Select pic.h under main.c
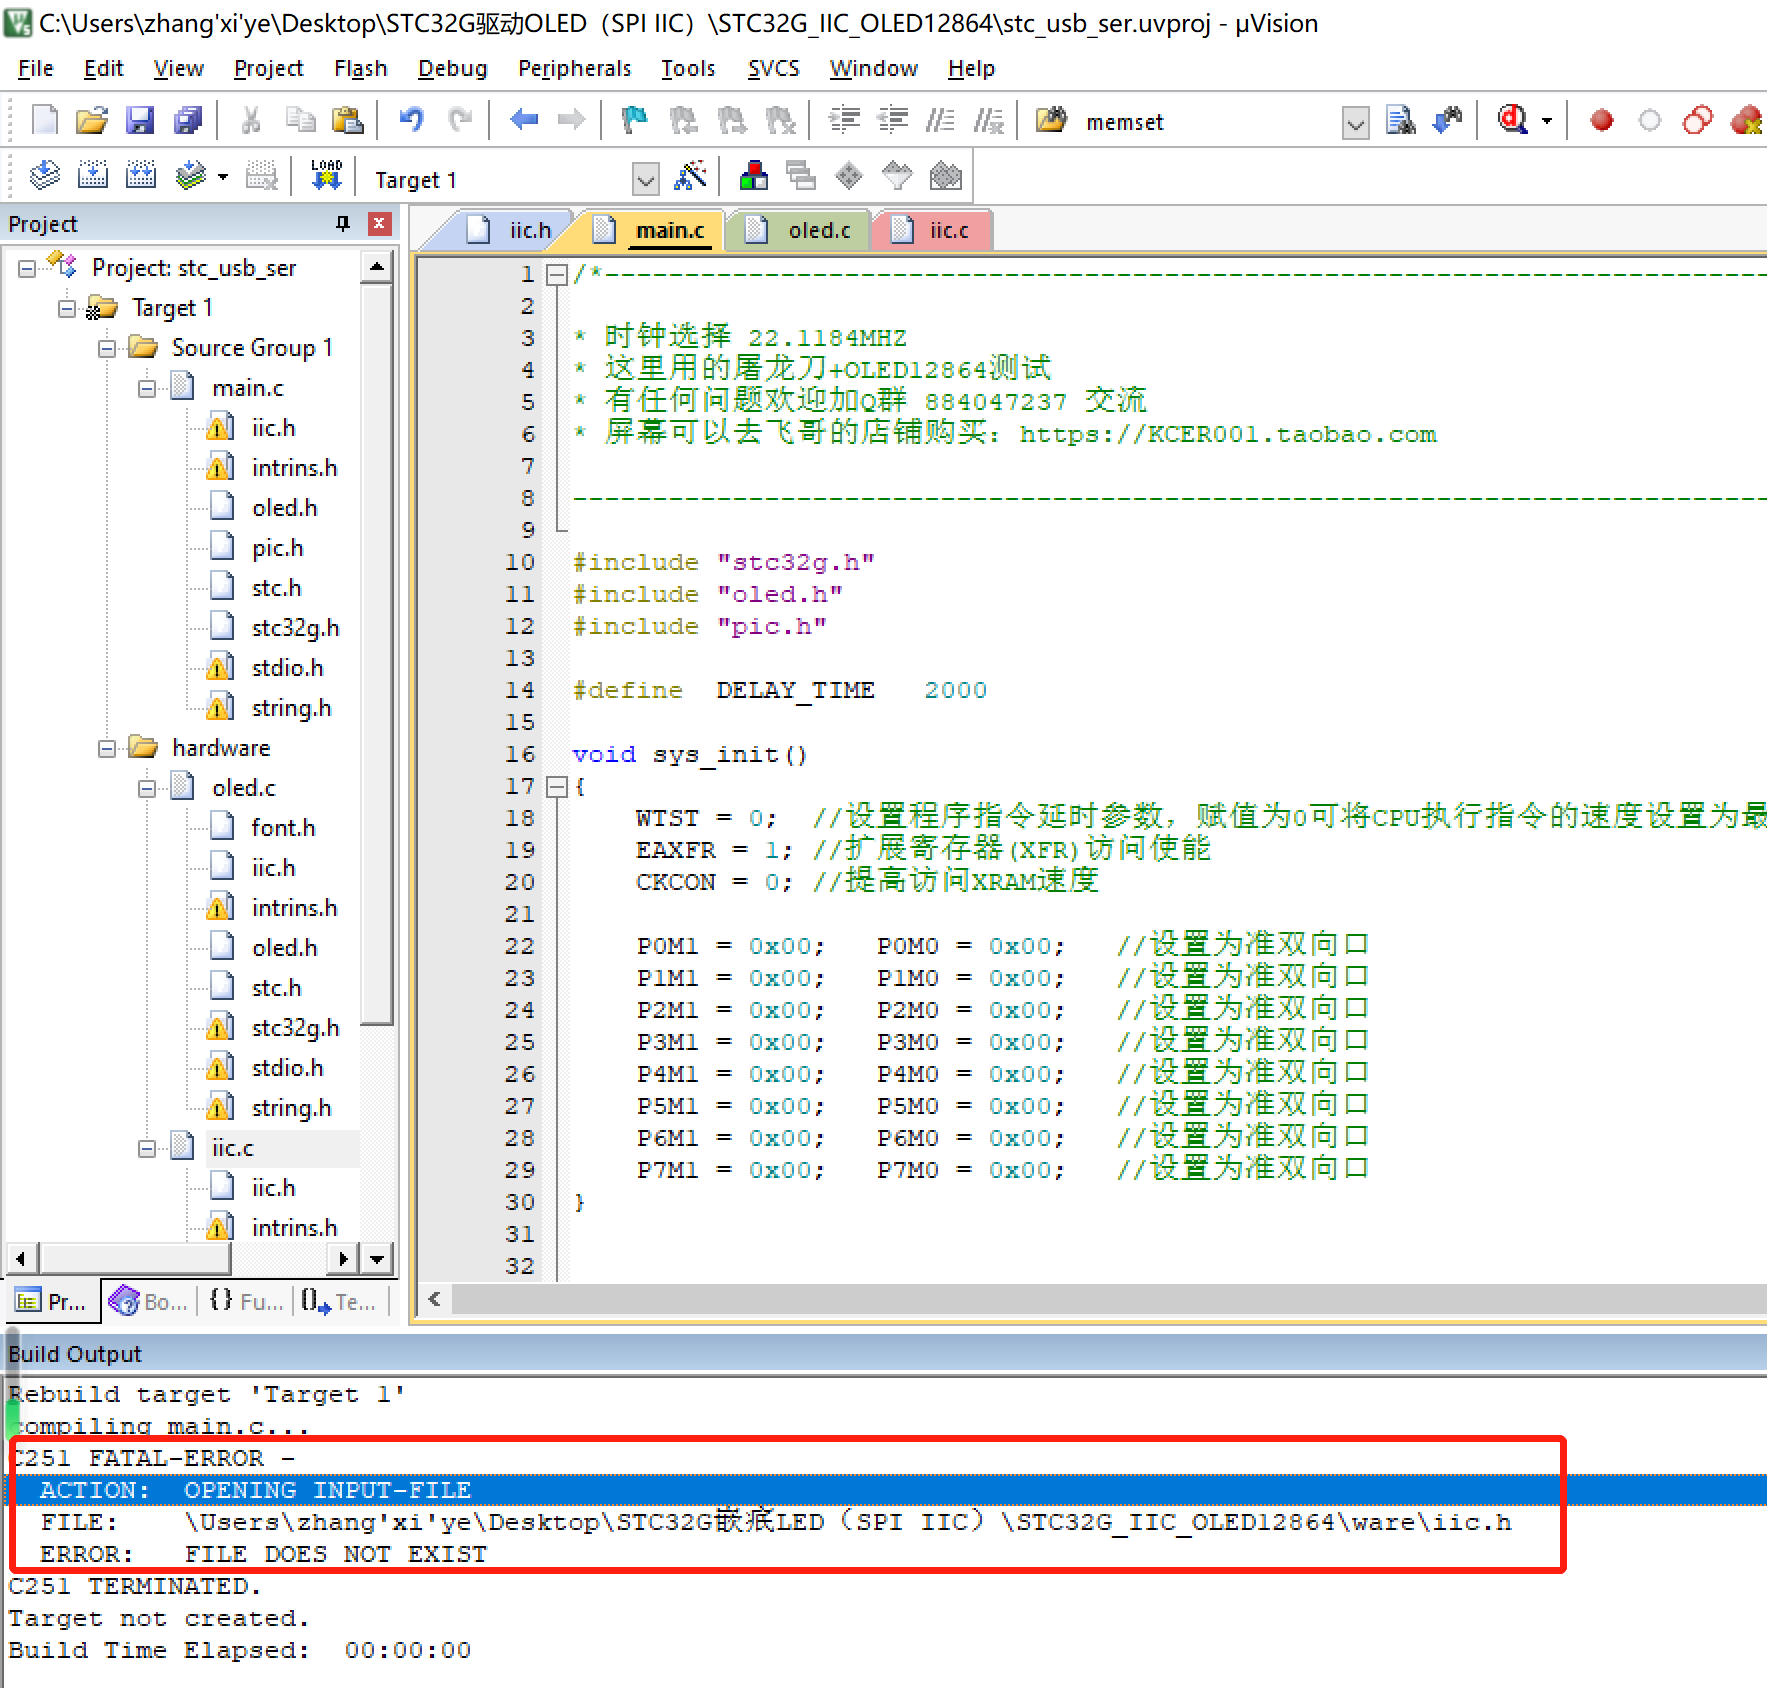 [277, 548]
